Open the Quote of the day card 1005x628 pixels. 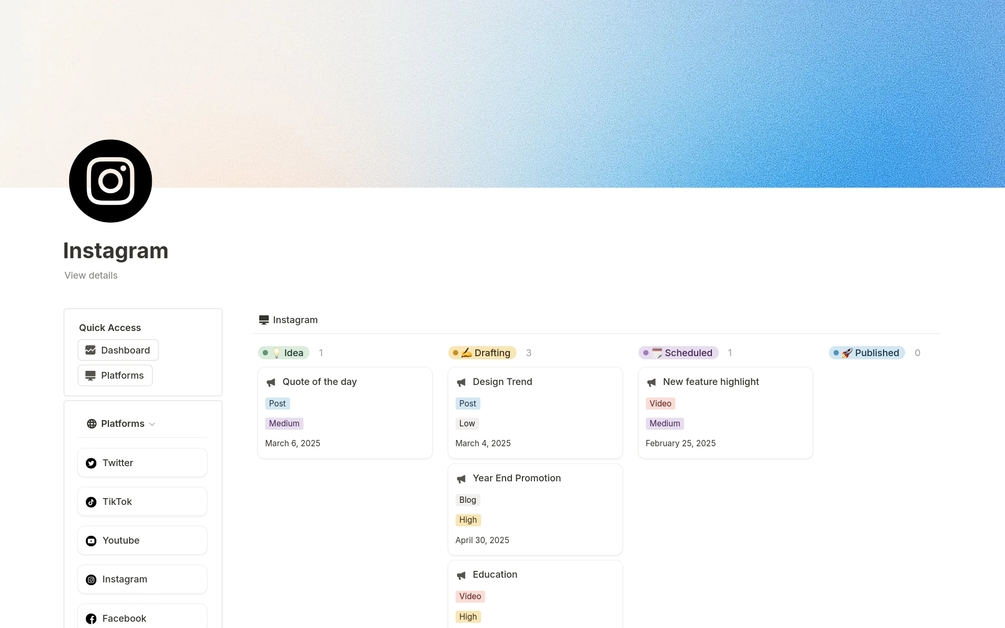(345, 413)
